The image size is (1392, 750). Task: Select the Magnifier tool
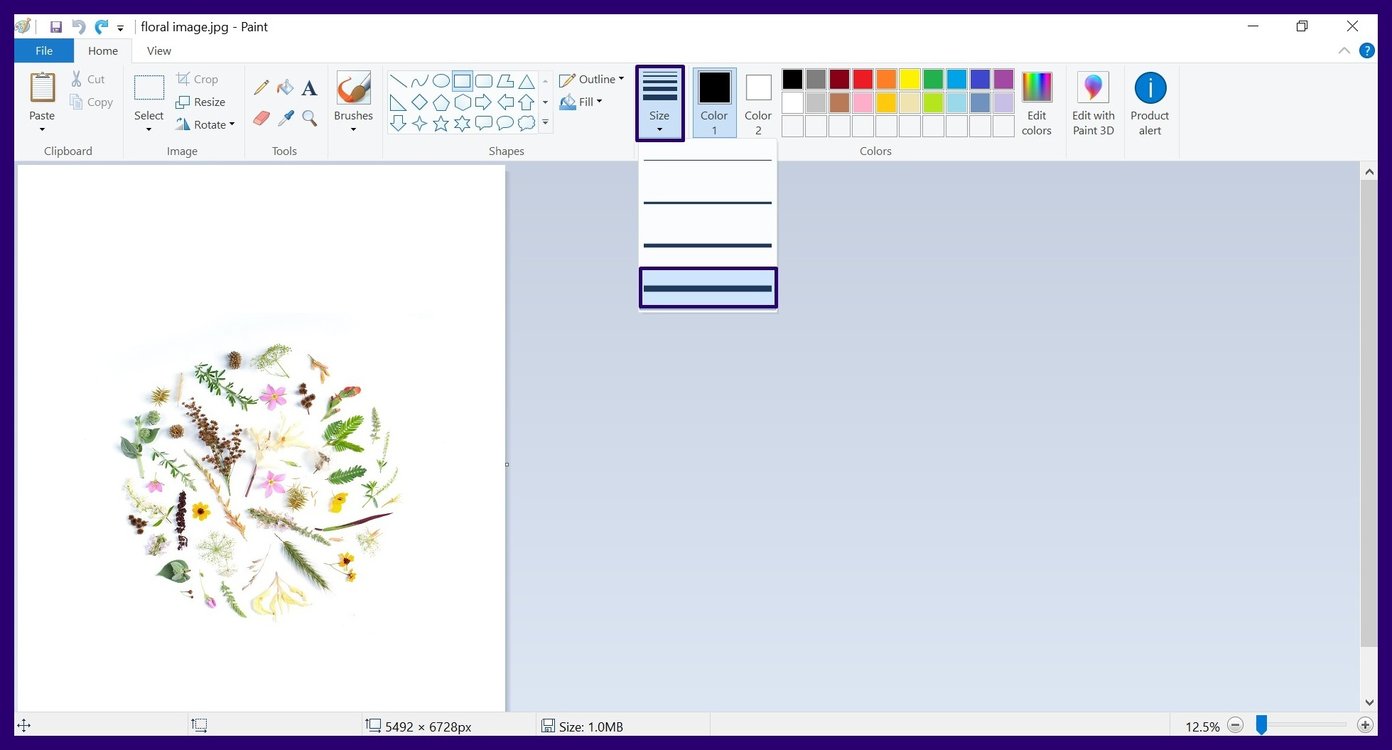pyautogui.click(x=309, y=117)
